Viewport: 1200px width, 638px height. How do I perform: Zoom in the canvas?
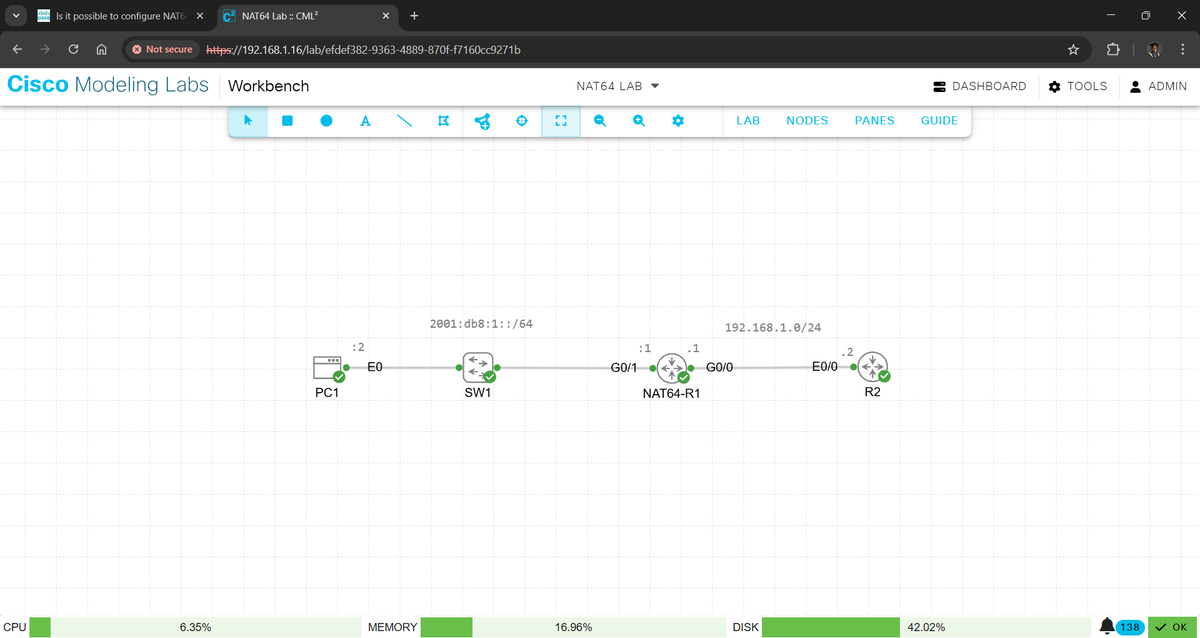click(x=638, y=121)
